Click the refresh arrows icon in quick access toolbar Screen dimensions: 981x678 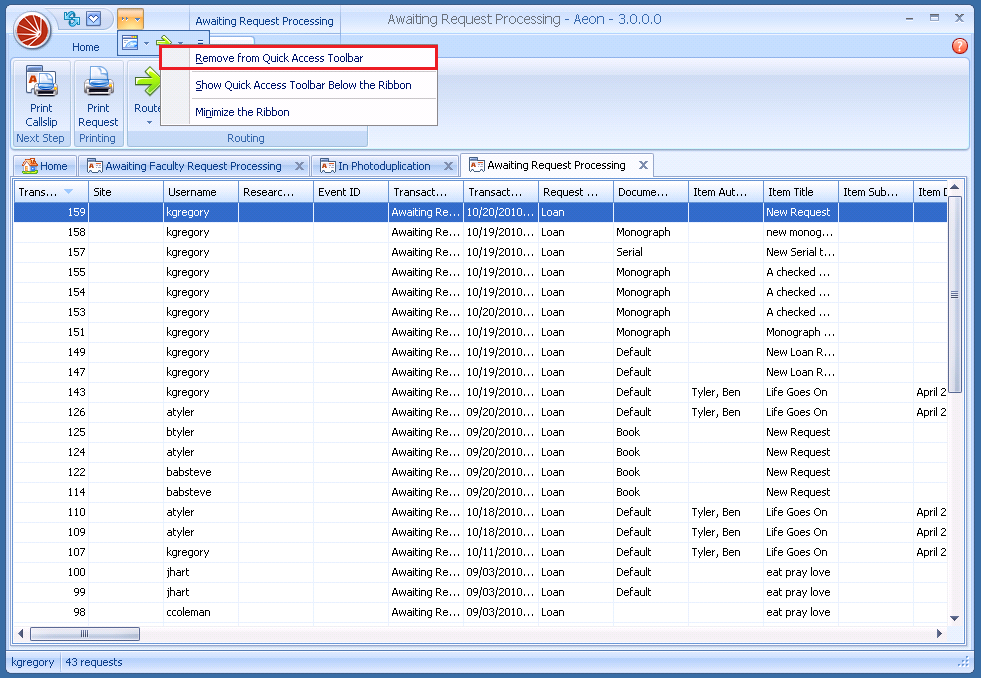[x=71, y=19]
